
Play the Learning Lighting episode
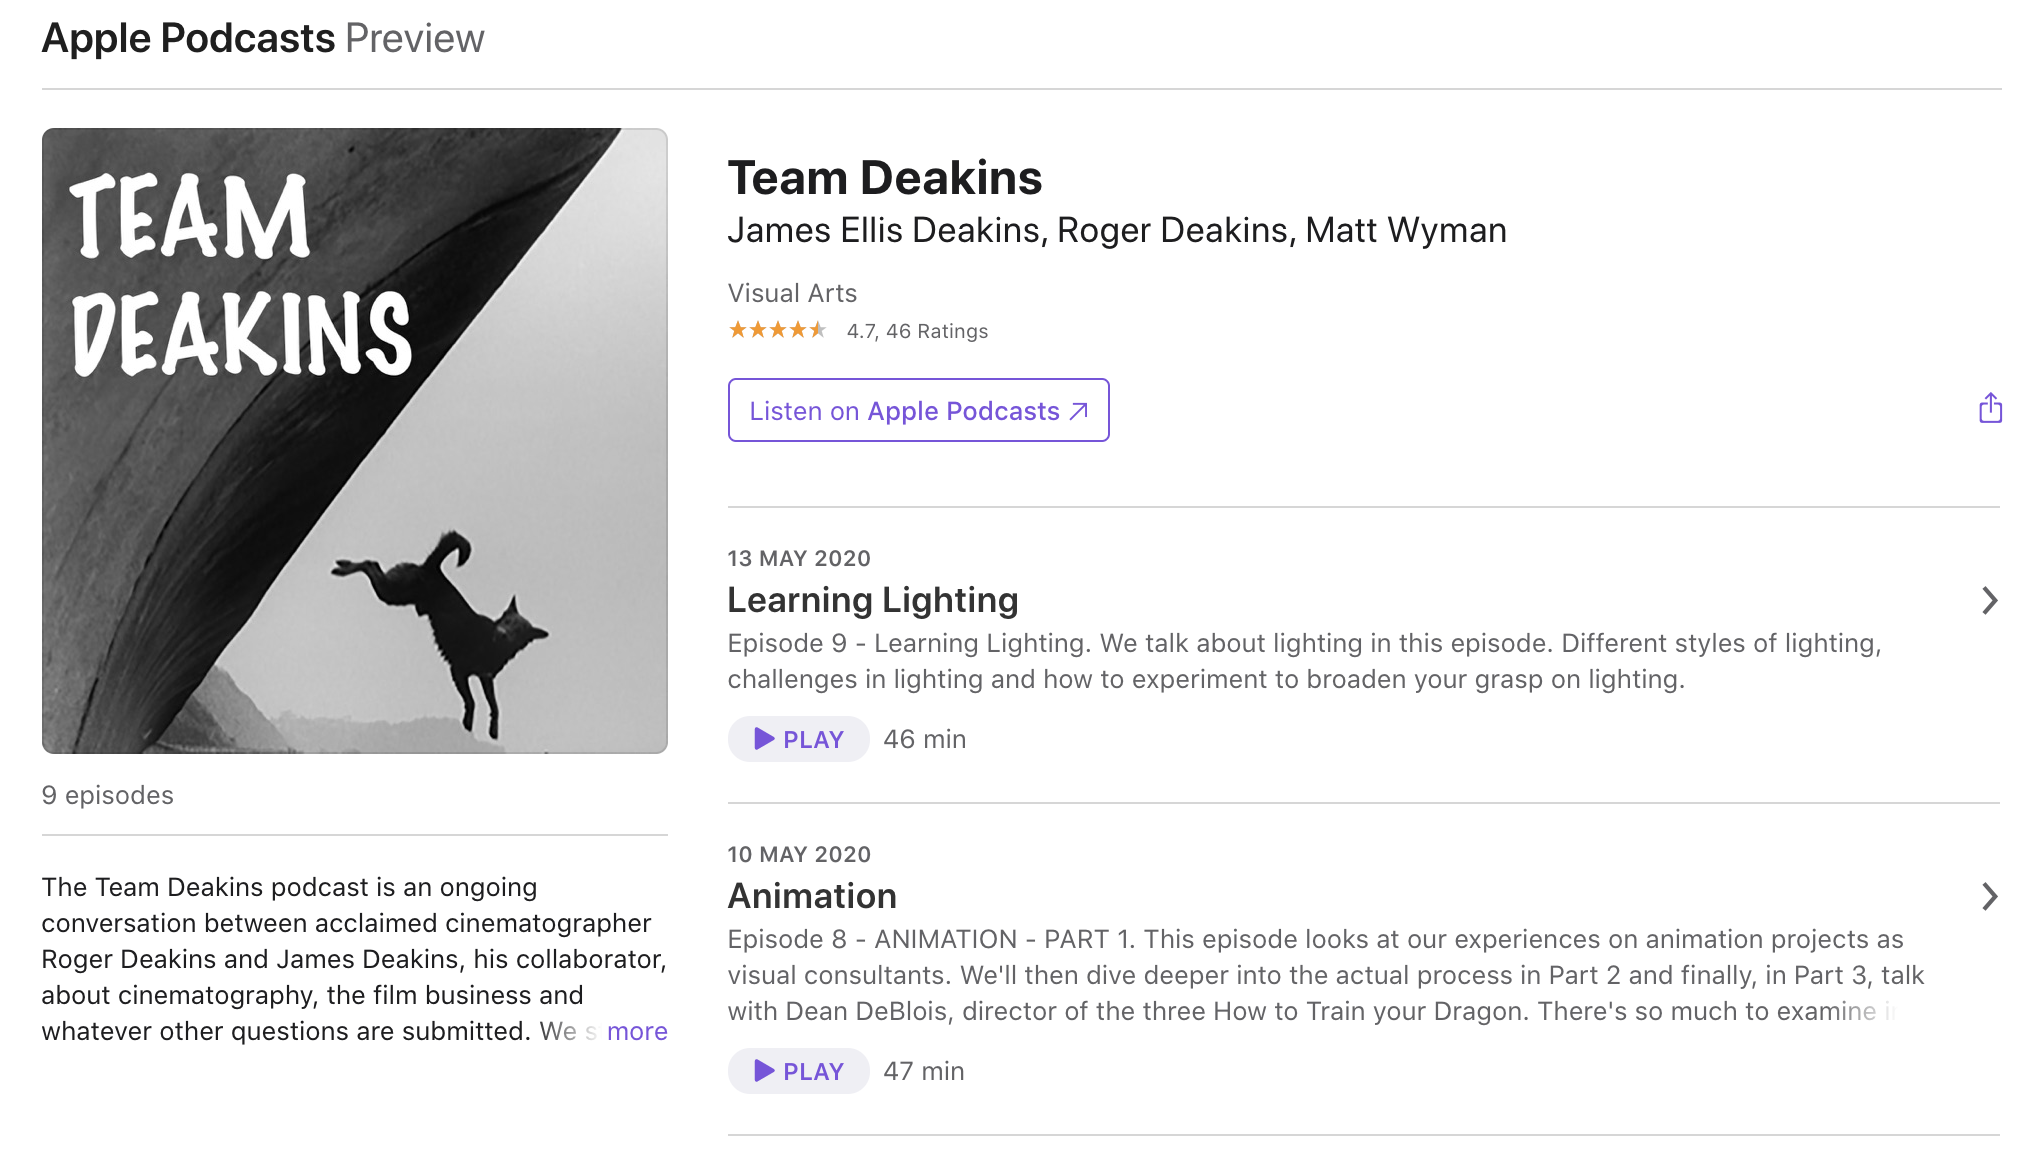(x=798, y=739)
